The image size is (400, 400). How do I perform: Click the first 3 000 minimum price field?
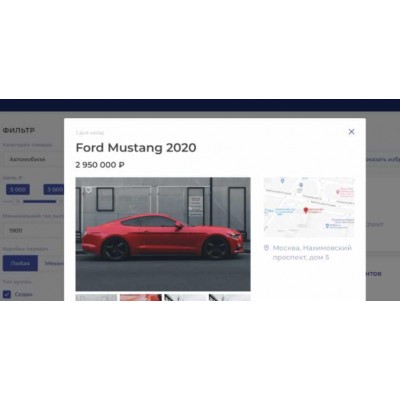18,190
